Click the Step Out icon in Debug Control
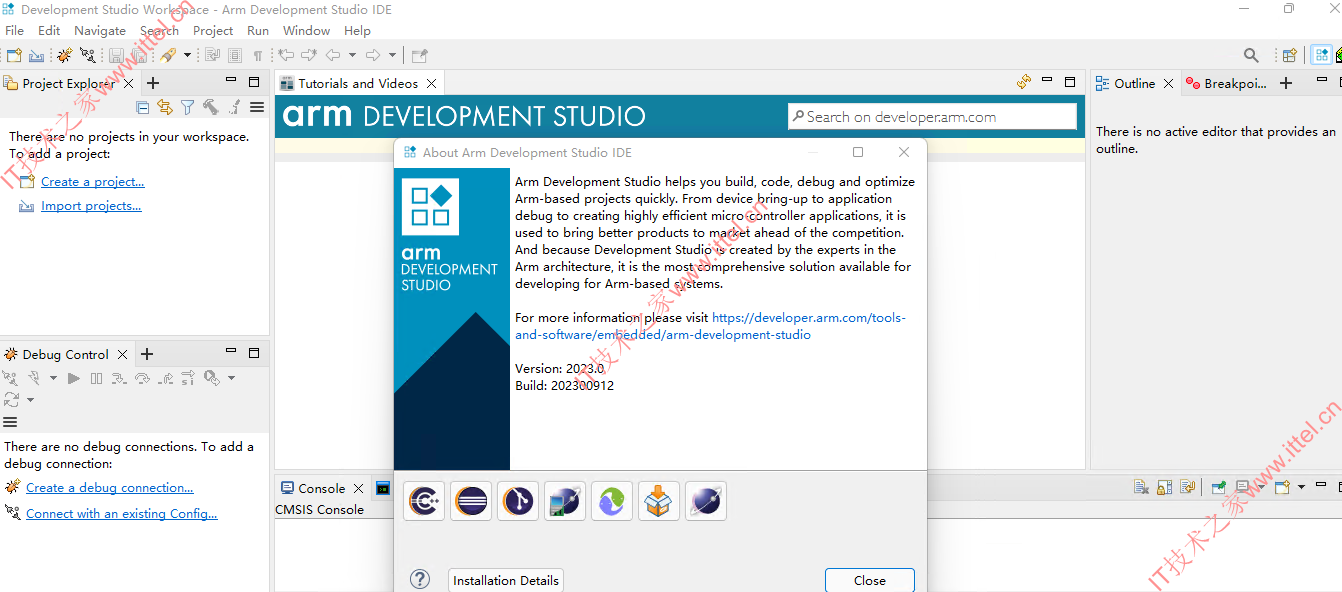This screenshot has height=592, width=1342. coord(165,378)
